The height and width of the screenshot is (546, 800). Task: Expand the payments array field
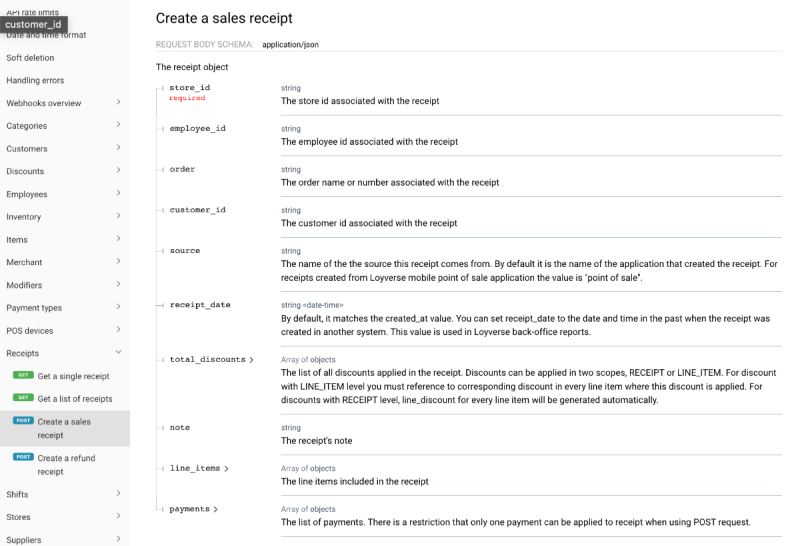[193, 509]
